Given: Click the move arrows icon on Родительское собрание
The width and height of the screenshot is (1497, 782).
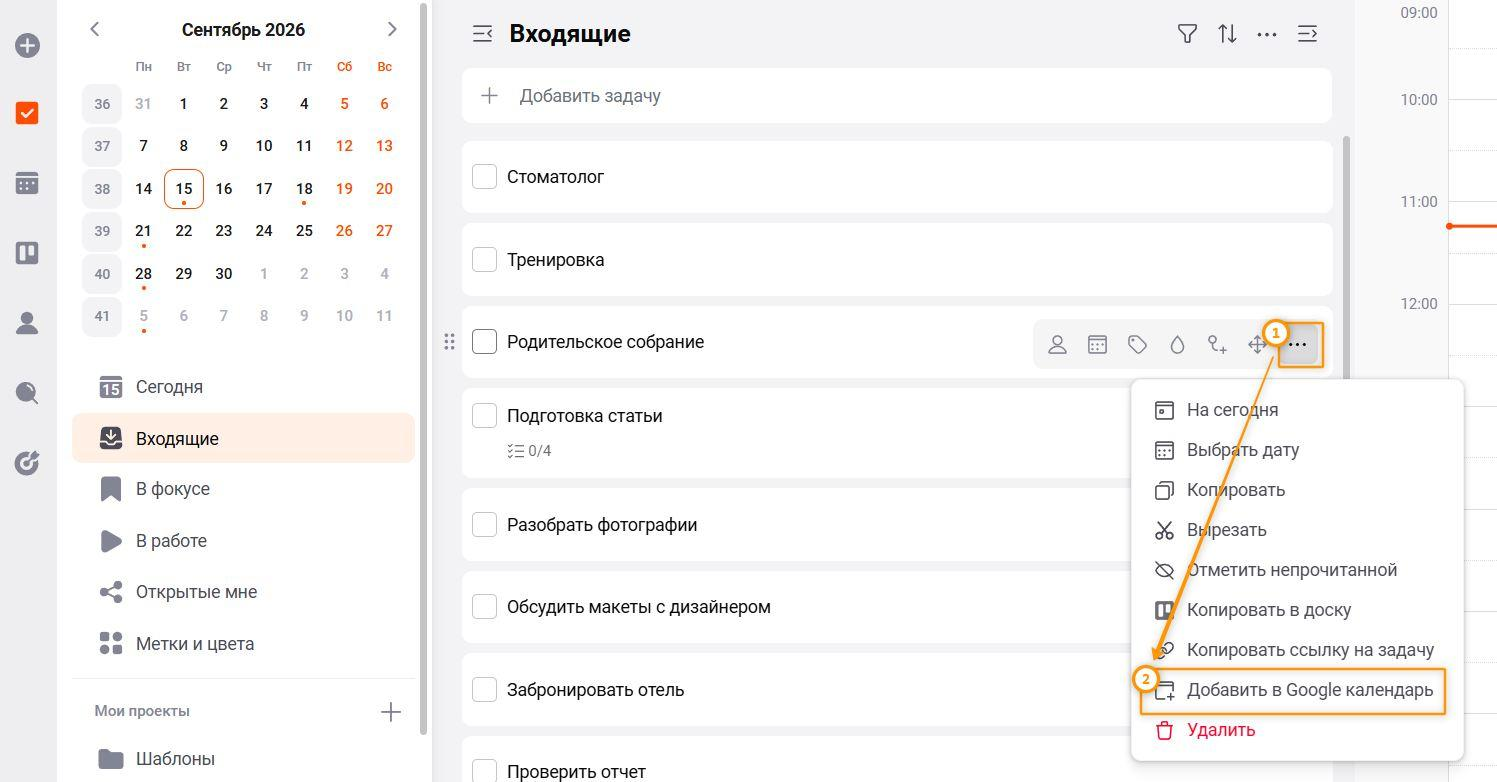Looking at the screenshot, I should pyautogui.click(x=1257, y=345).
